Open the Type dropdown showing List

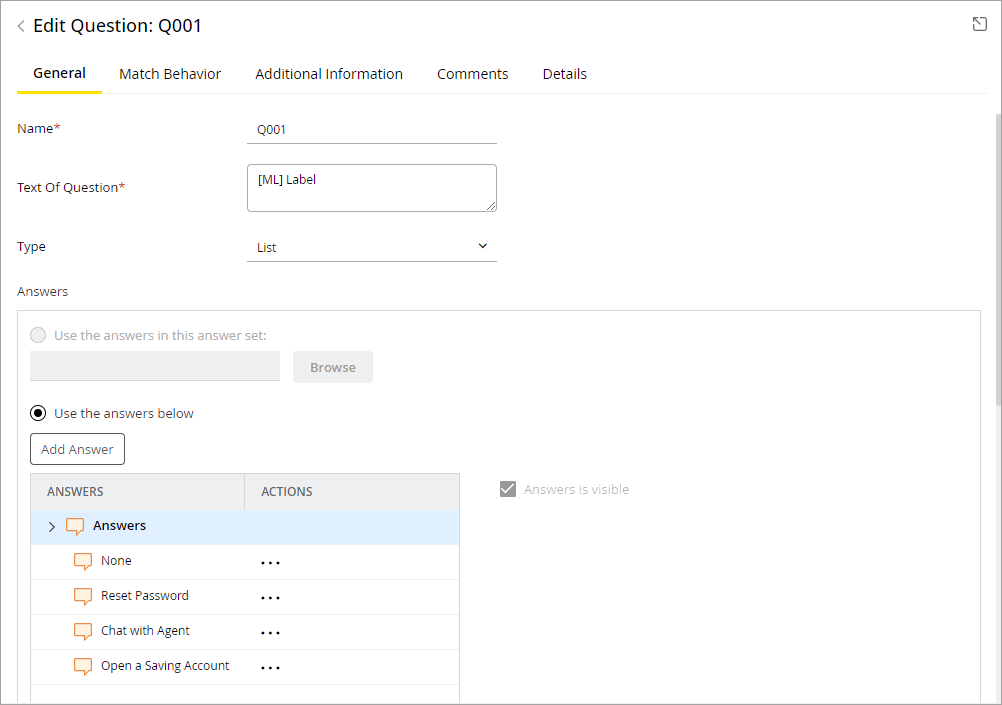click(x=371, y=247)
